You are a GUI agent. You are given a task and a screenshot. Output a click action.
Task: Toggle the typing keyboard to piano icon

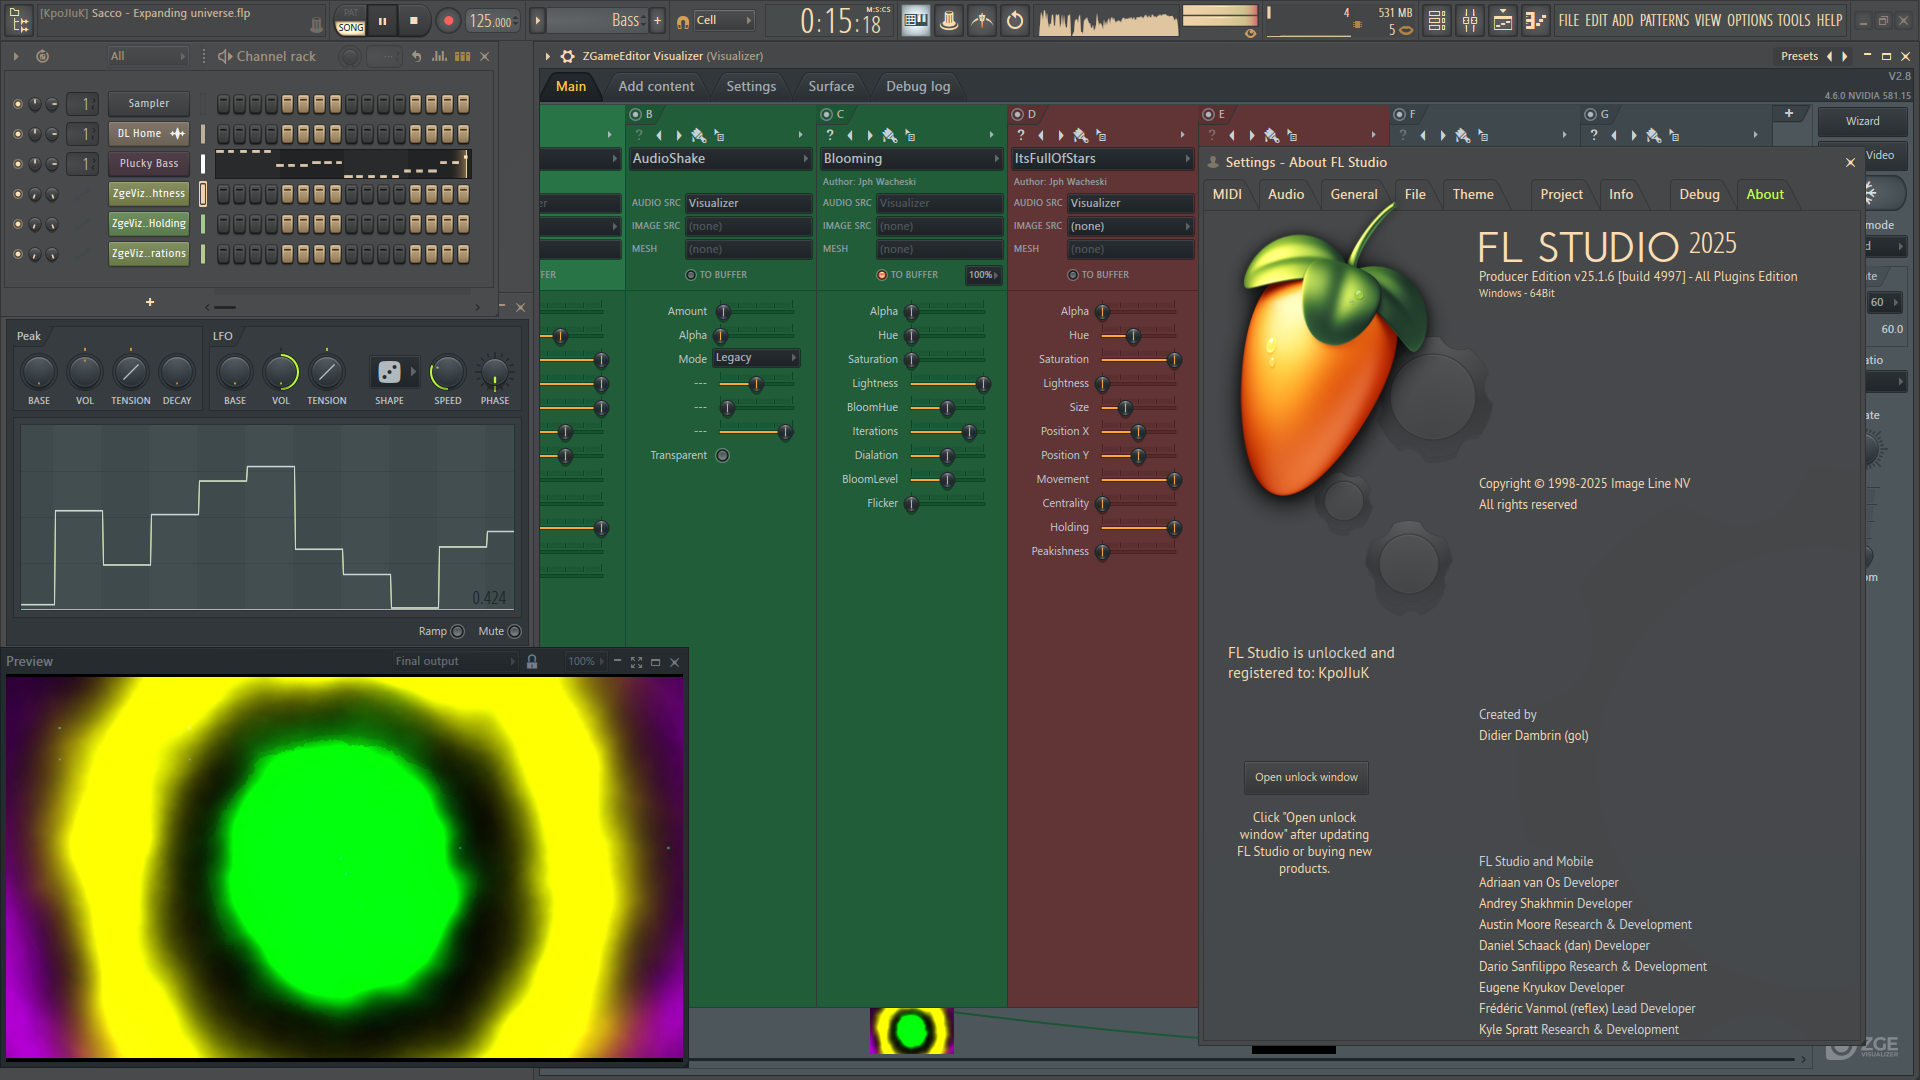click(916, 20)
